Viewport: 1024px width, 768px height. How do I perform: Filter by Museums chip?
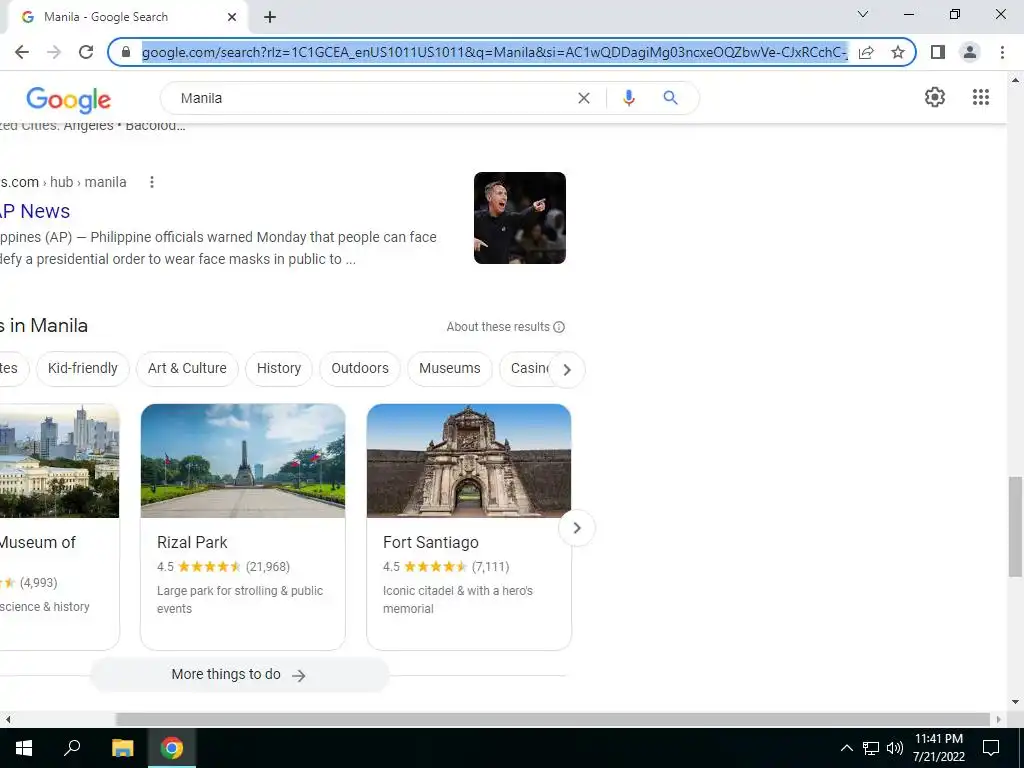pyautogui.click(x=450, y=368)
